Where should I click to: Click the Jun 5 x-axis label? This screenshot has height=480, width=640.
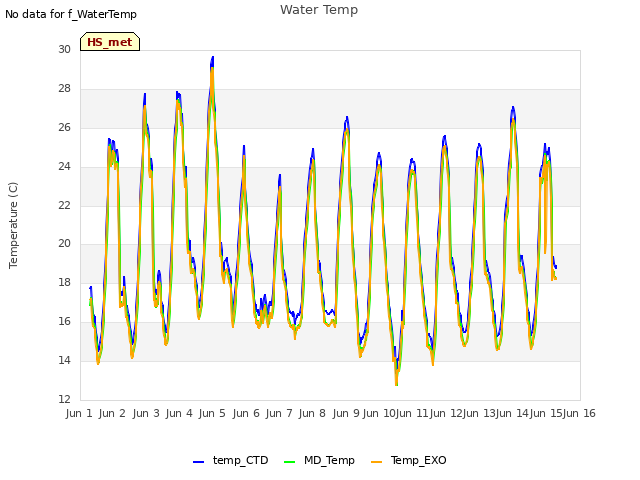coord(212,413)
